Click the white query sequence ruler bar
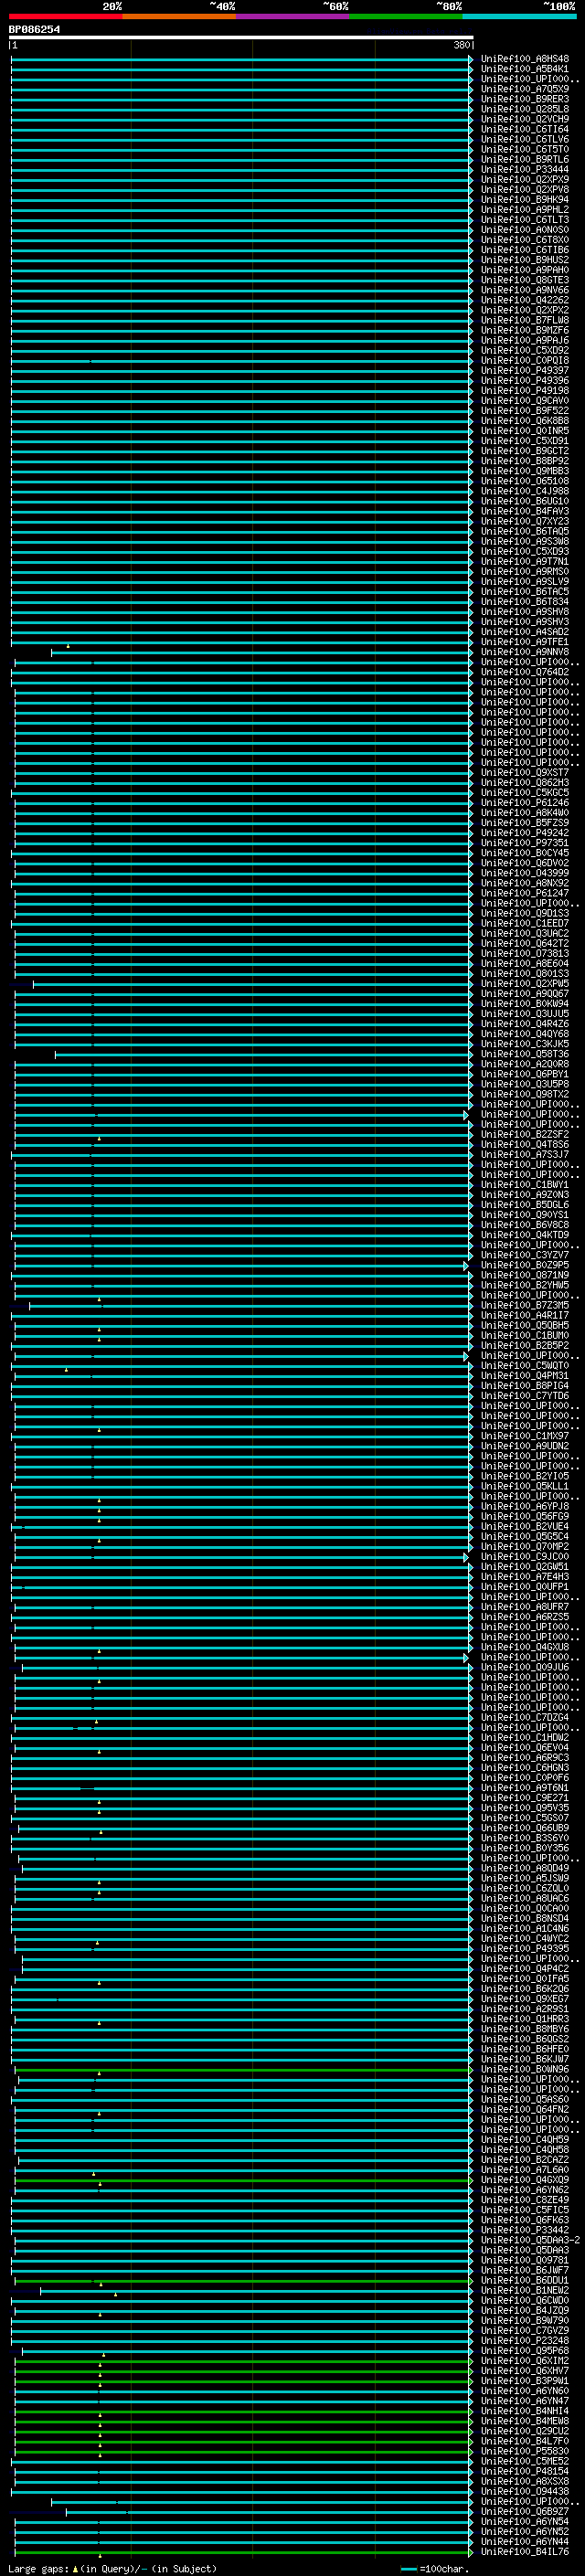Screen dimensions: 585x2576 pyautogui.click(x=241, y=38)
